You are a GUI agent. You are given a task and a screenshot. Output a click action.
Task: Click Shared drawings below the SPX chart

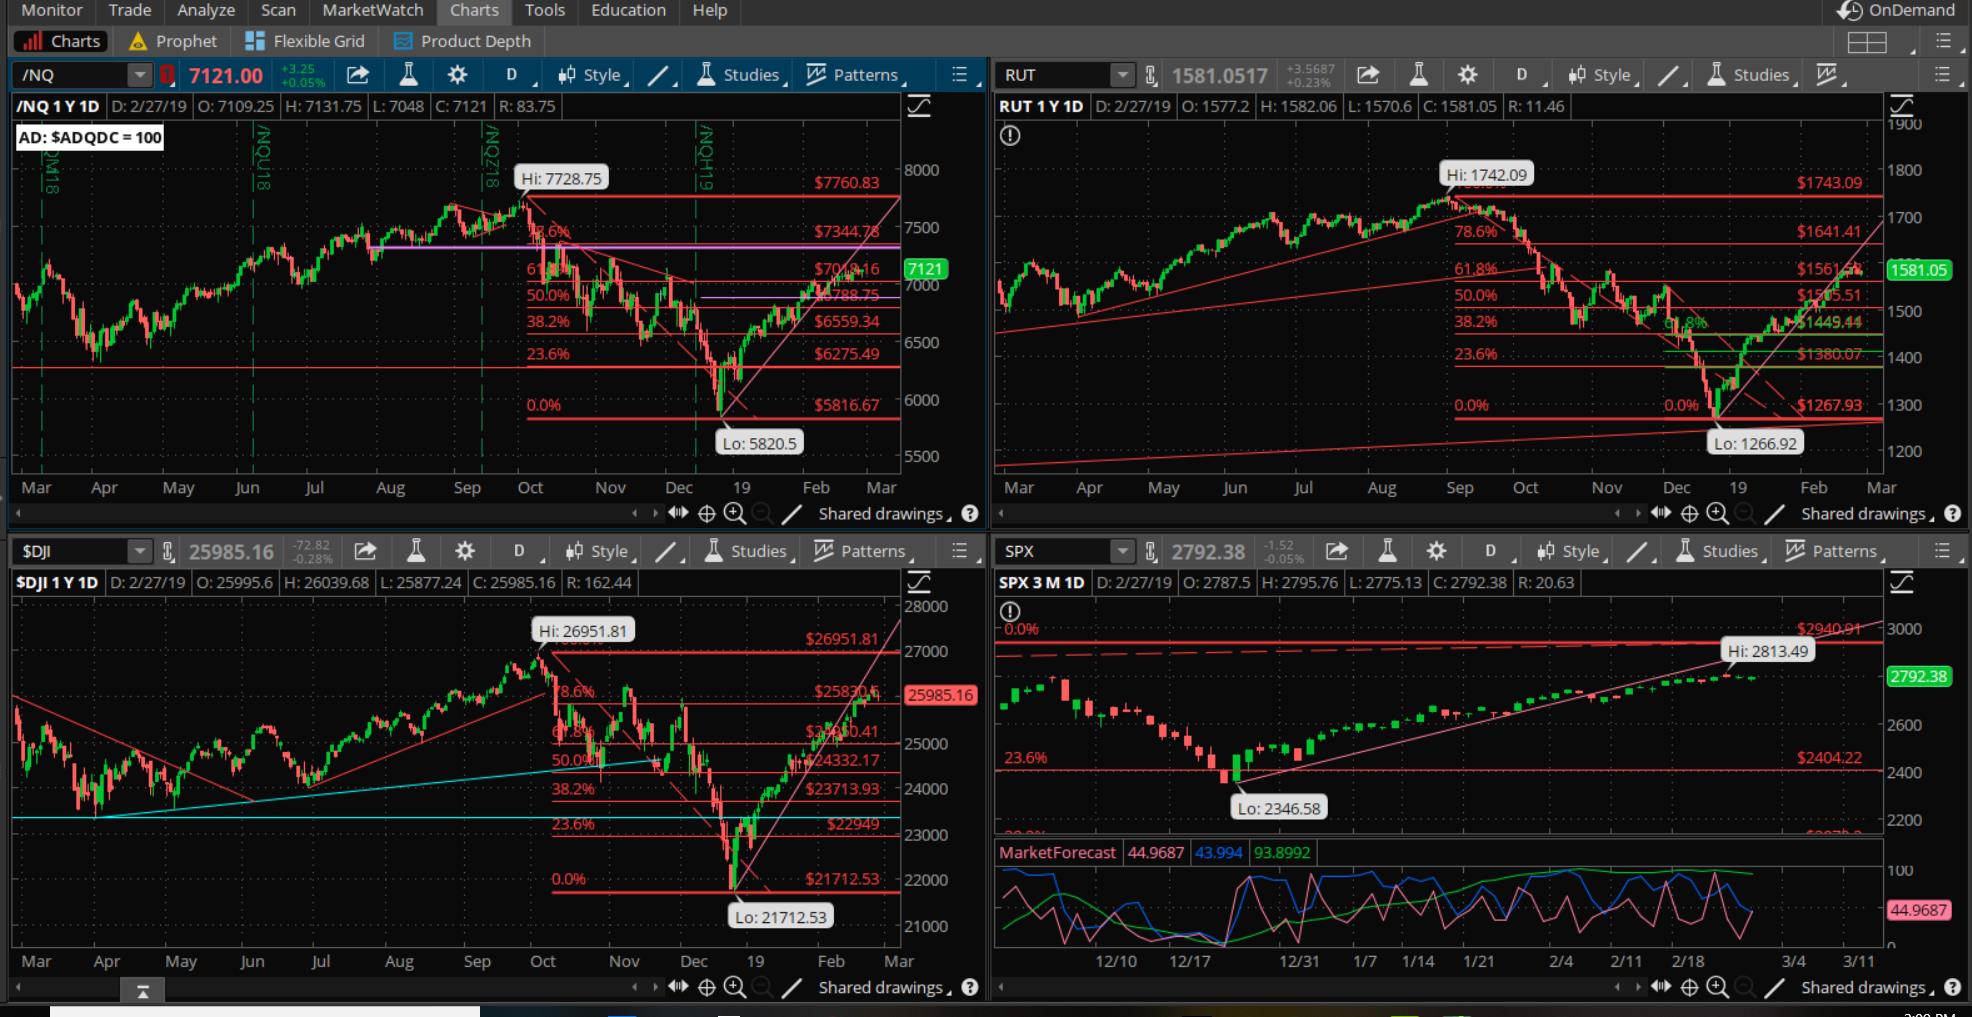coord(1866,988)
